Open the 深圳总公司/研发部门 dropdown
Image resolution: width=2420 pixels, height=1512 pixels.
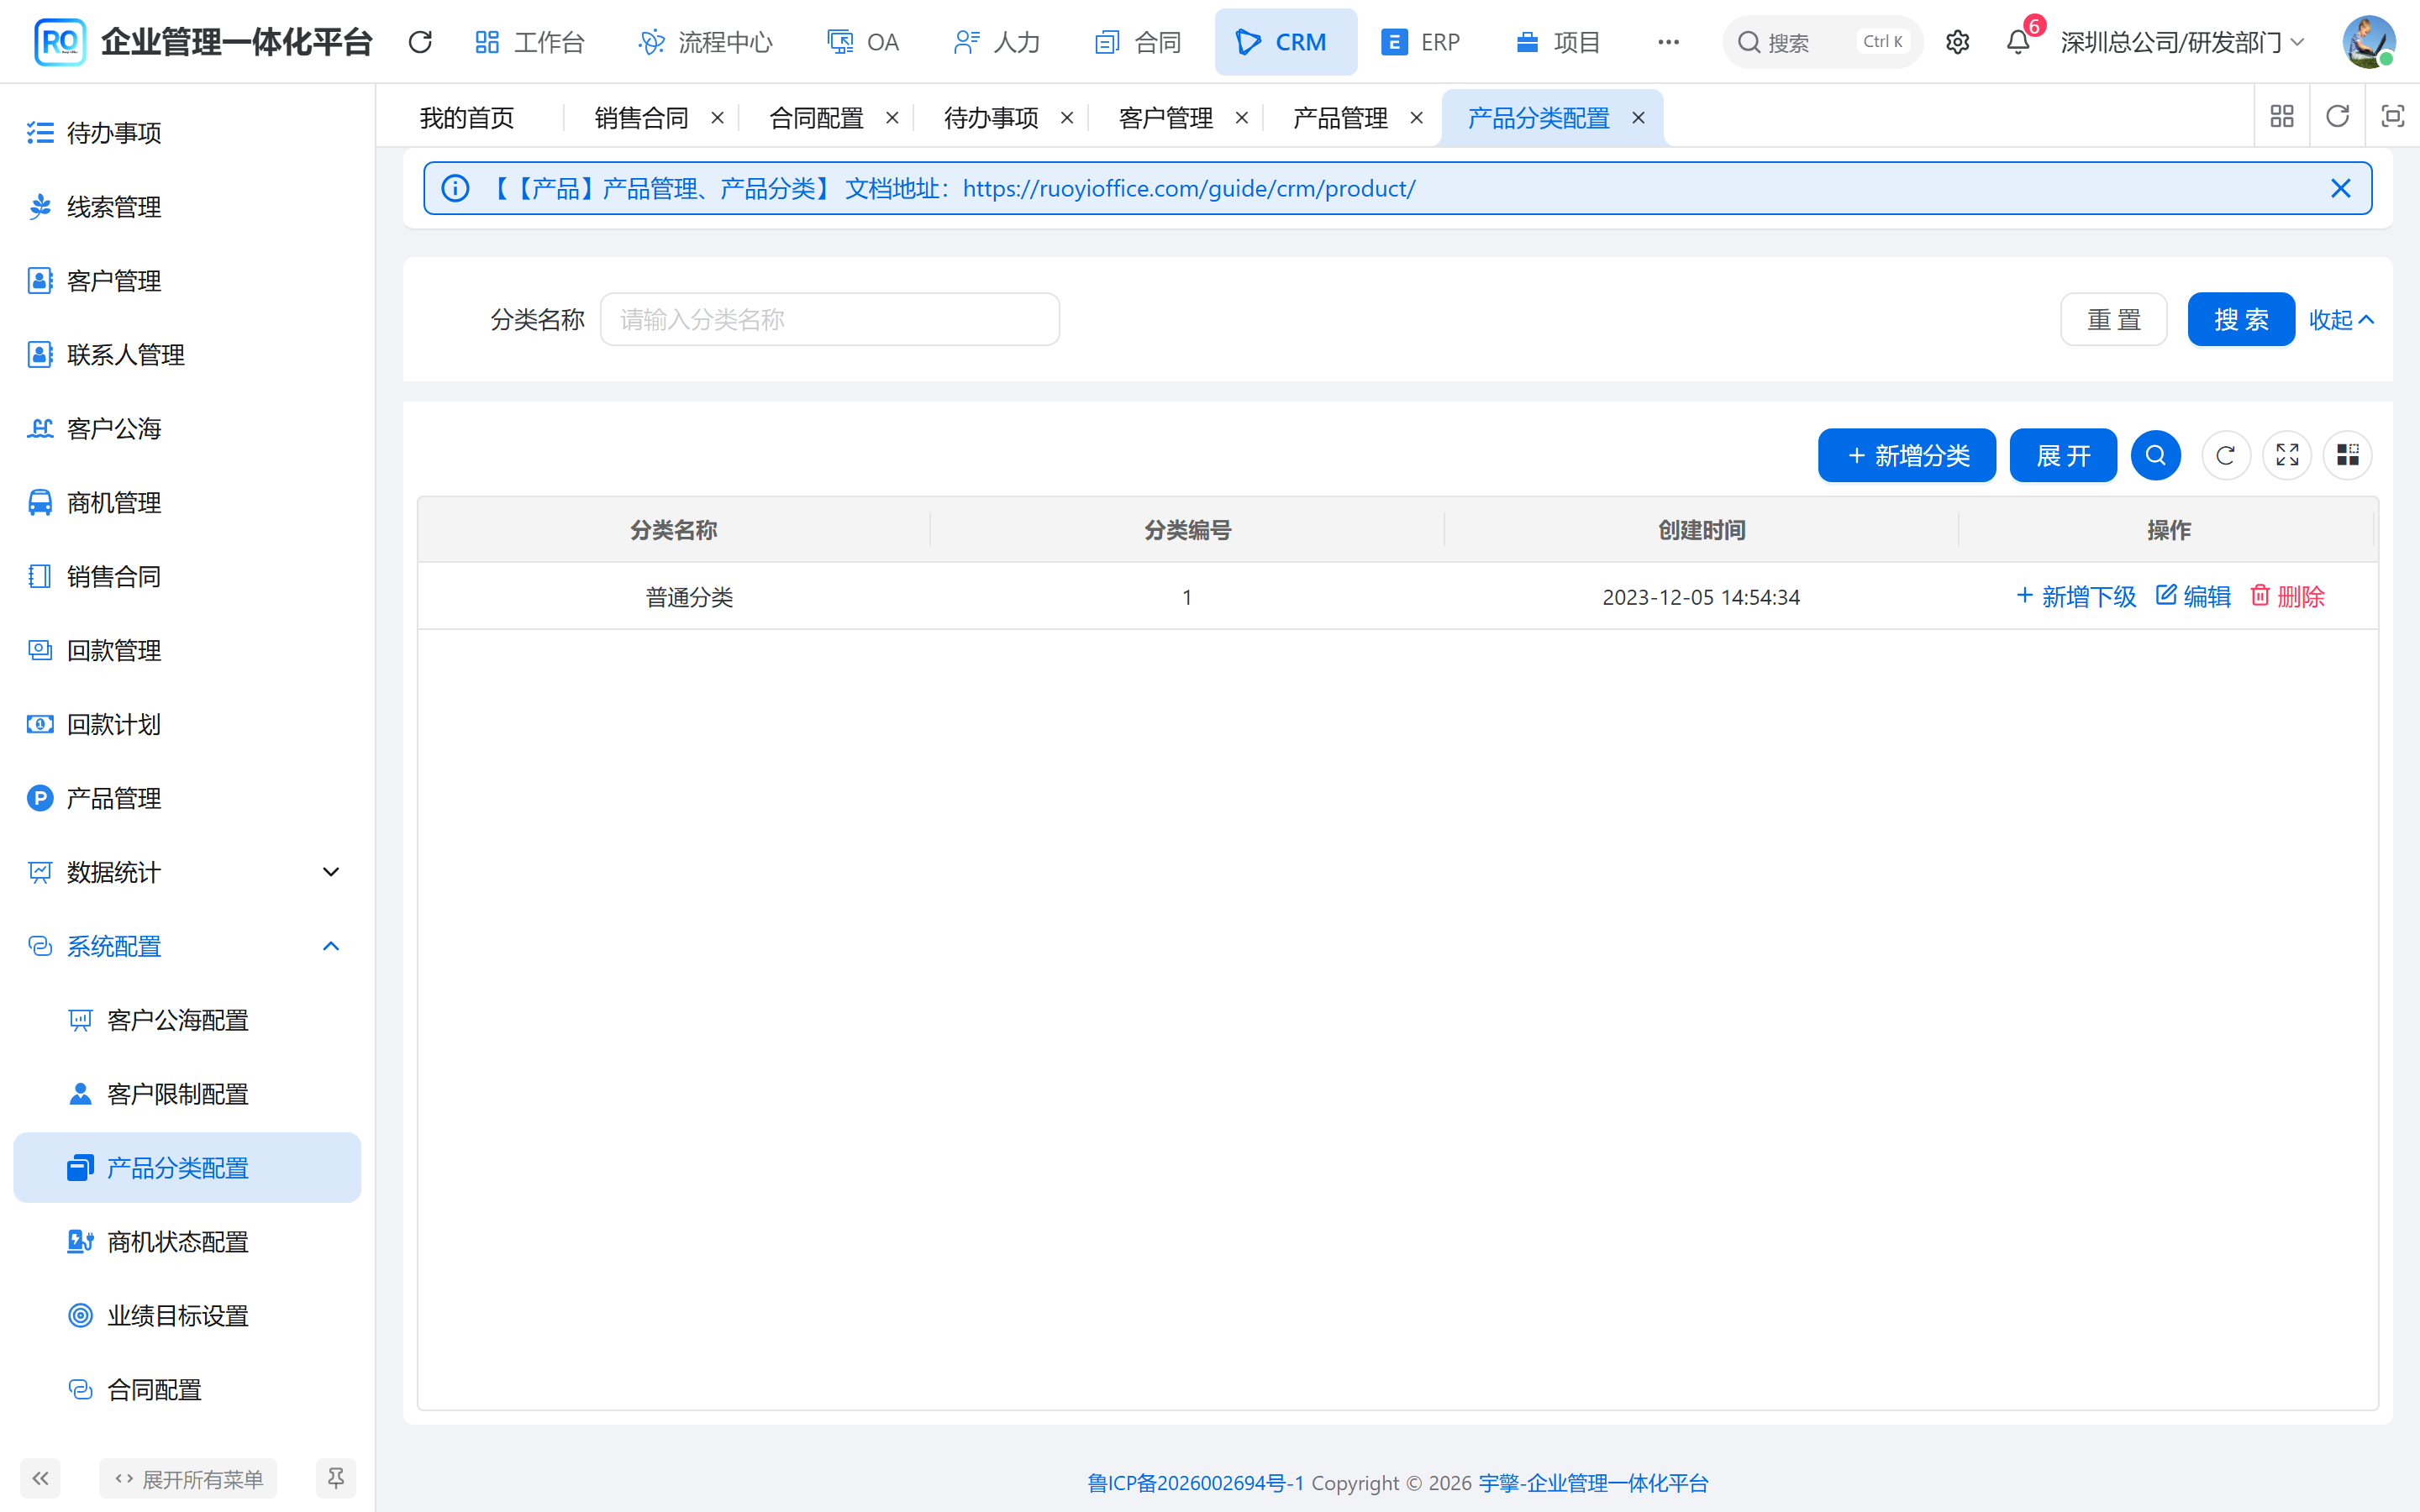click(2182, 42)
